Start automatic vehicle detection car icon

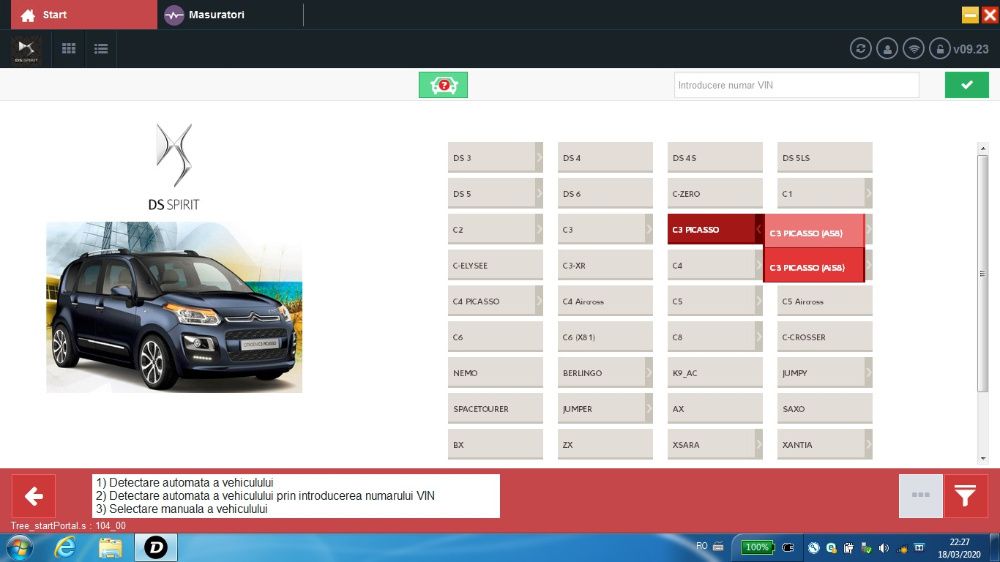pos(443,85)
